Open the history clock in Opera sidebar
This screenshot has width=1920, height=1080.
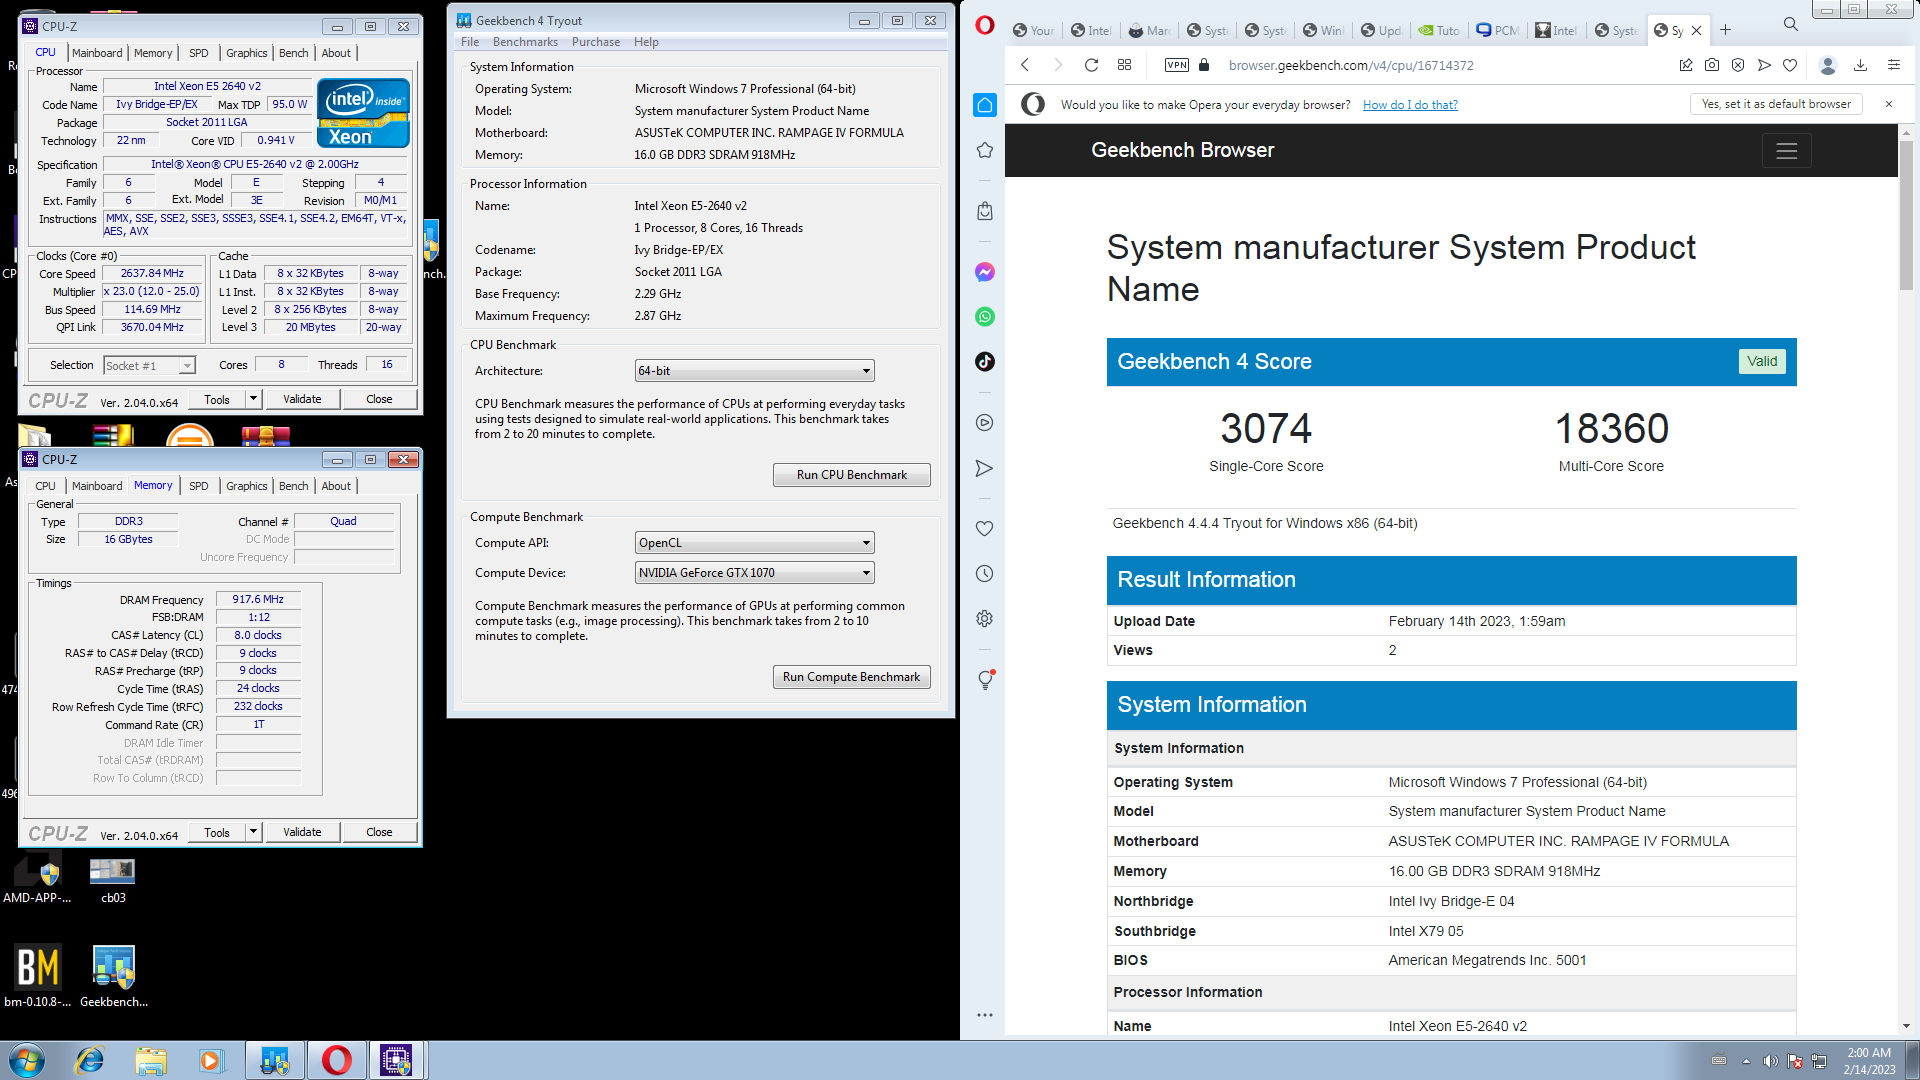(x=985, y=574)
